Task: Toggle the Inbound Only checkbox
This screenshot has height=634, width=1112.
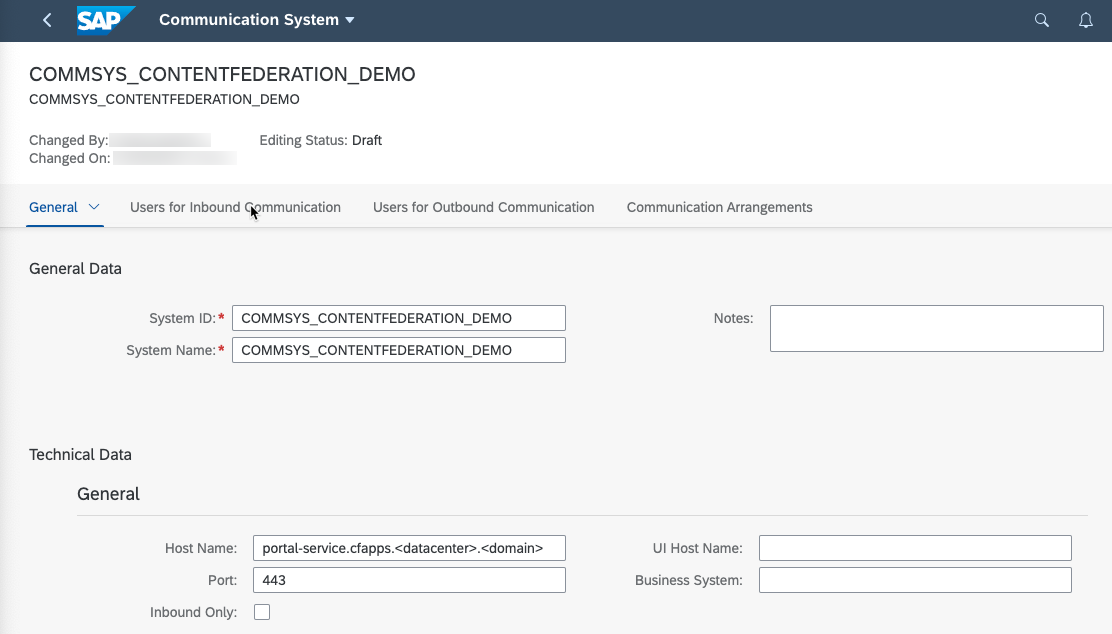Action: click(262, 612)
